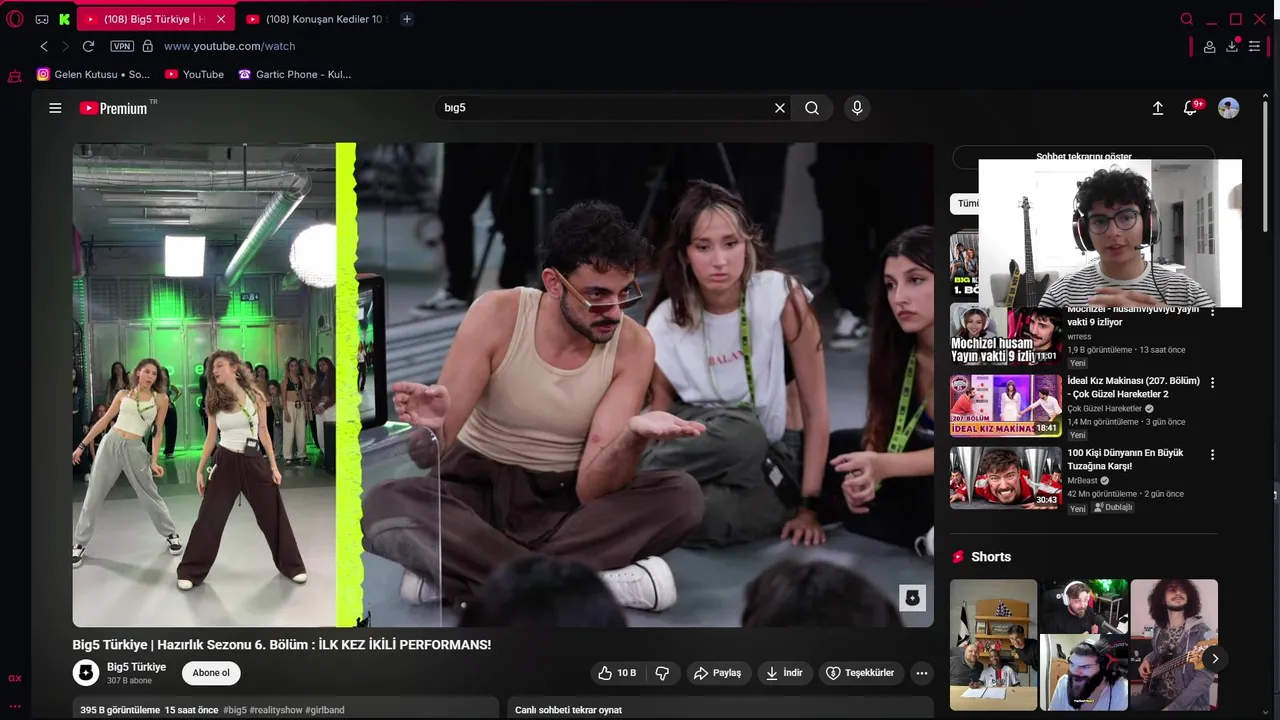Screen dimensions: 1280x720
Task: Show chat replay (Sohbet tekrarını göster)
Action: coord(1084,157)
